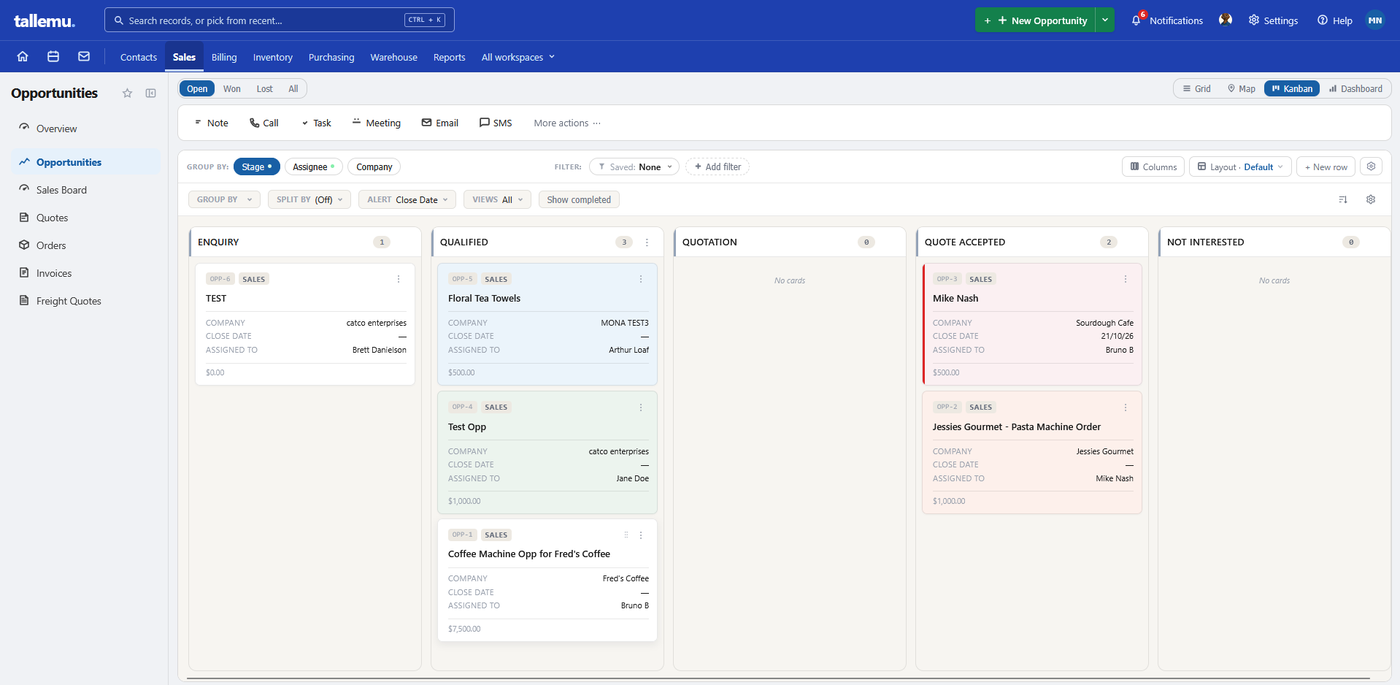1400x685 pixels.
Task: Open three-dot menu on Test Opp card
Action: pyautogui.click(x=641, y=407)
